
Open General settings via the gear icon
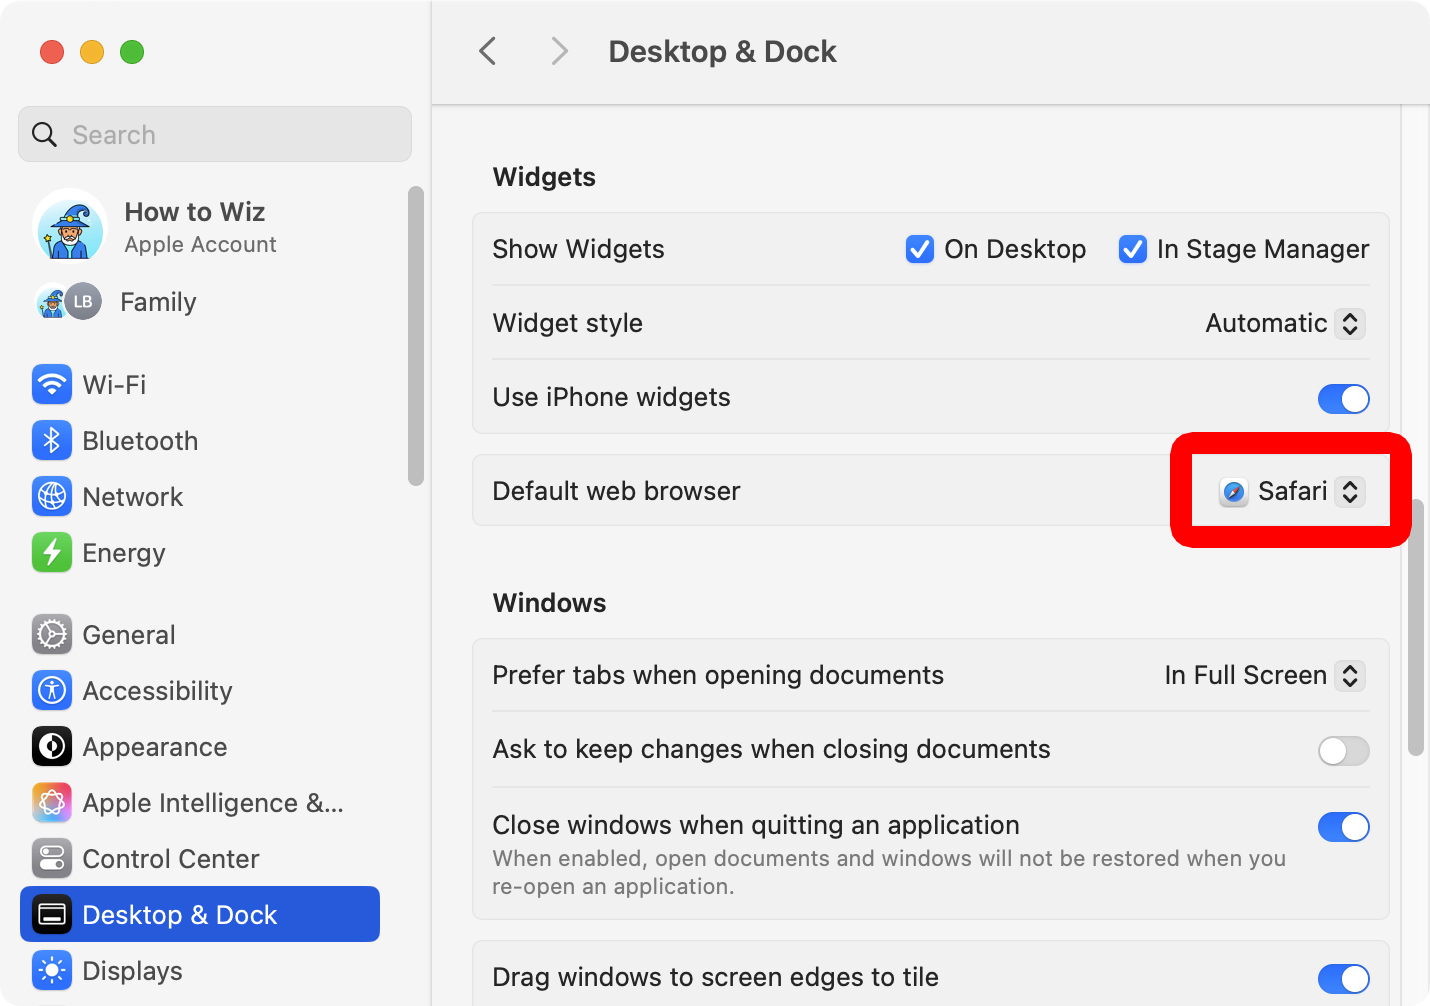52,634
